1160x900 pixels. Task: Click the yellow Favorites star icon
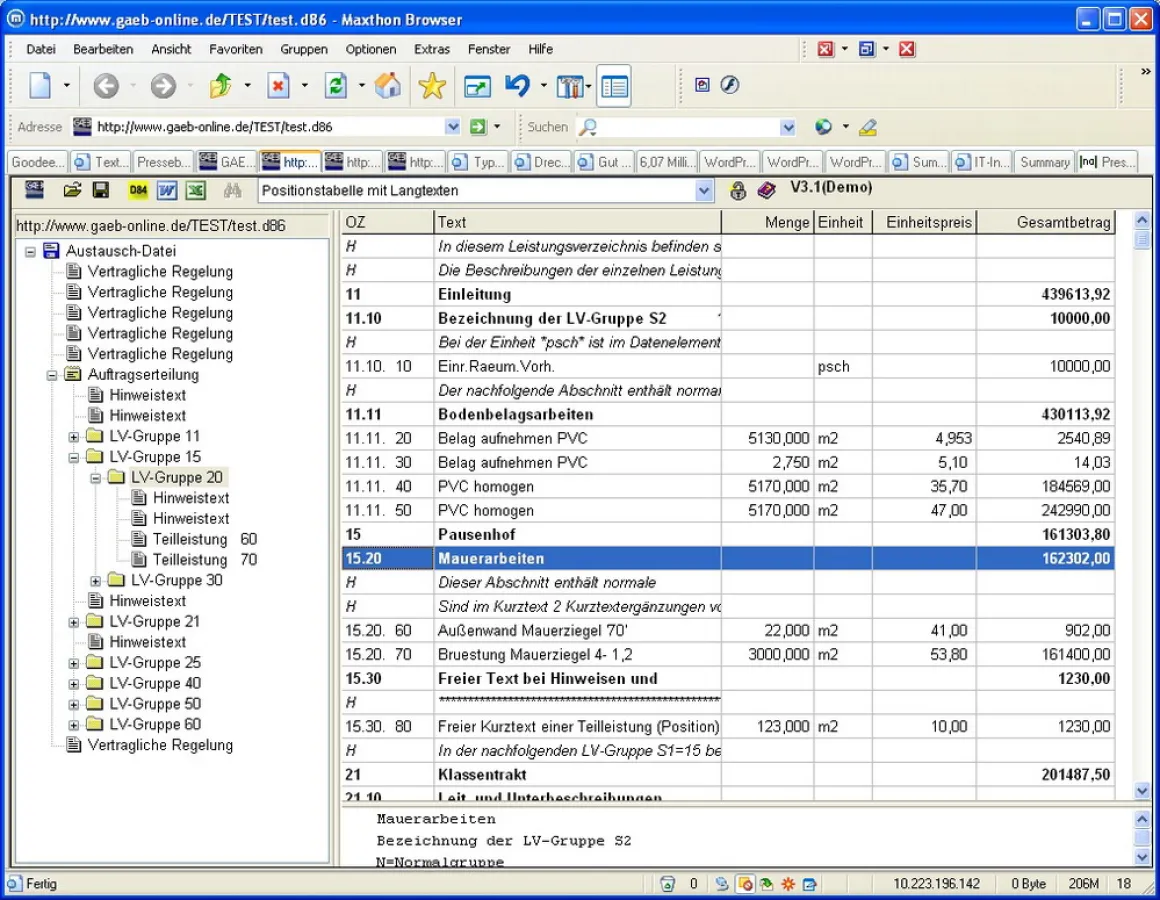point(431,87)
